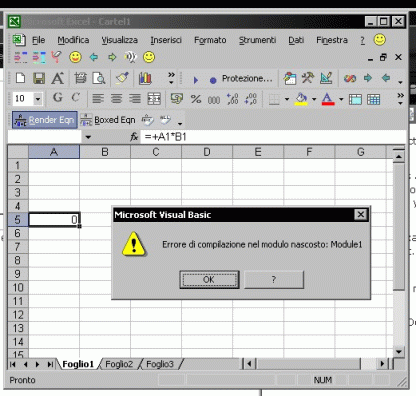Apply the Currency style icon

[x=177, y=99]
